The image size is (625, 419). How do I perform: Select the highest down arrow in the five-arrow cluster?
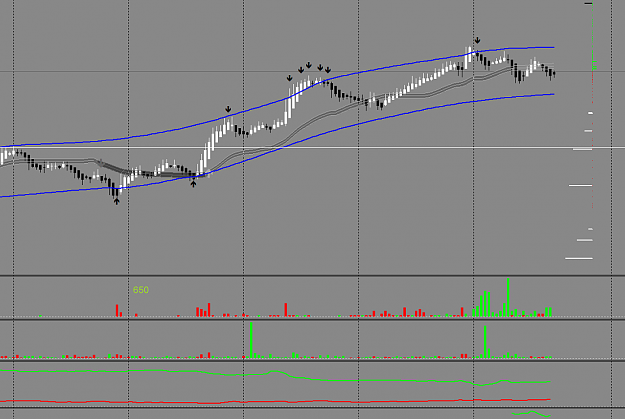(x=309, y=65)
